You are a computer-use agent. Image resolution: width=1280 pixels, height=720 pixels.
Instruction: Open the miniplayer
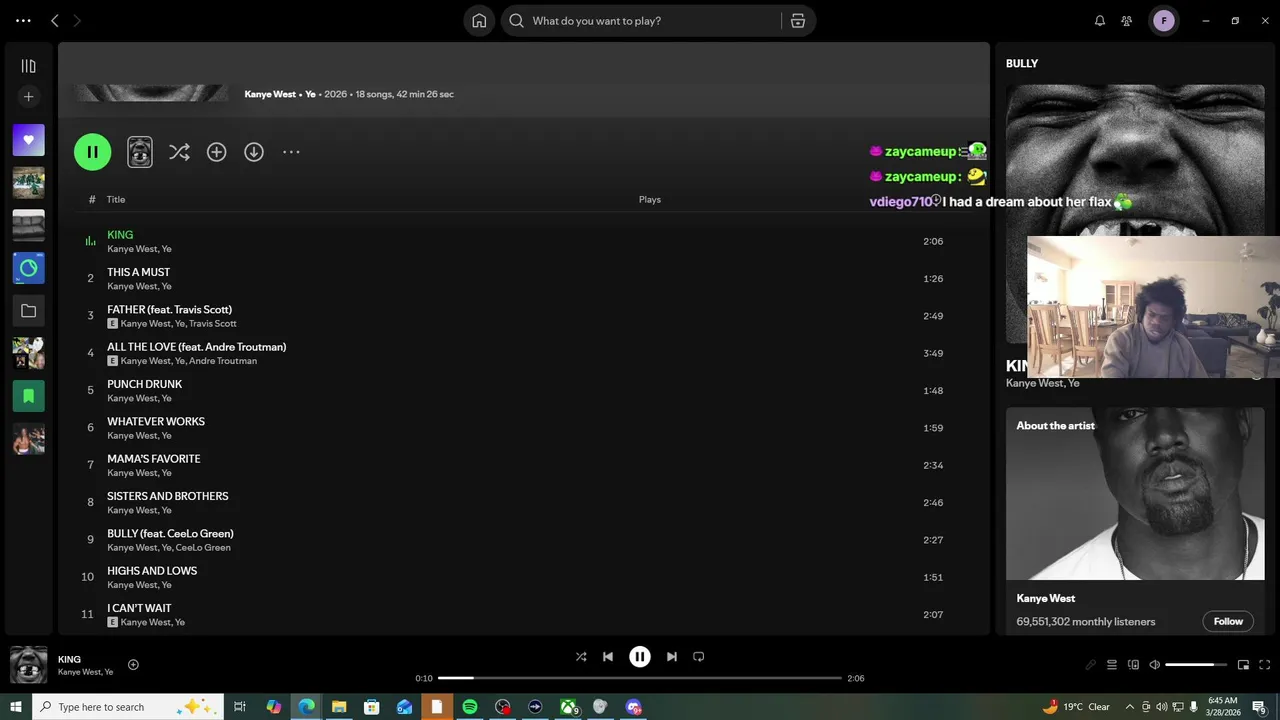click(1243, 665)
